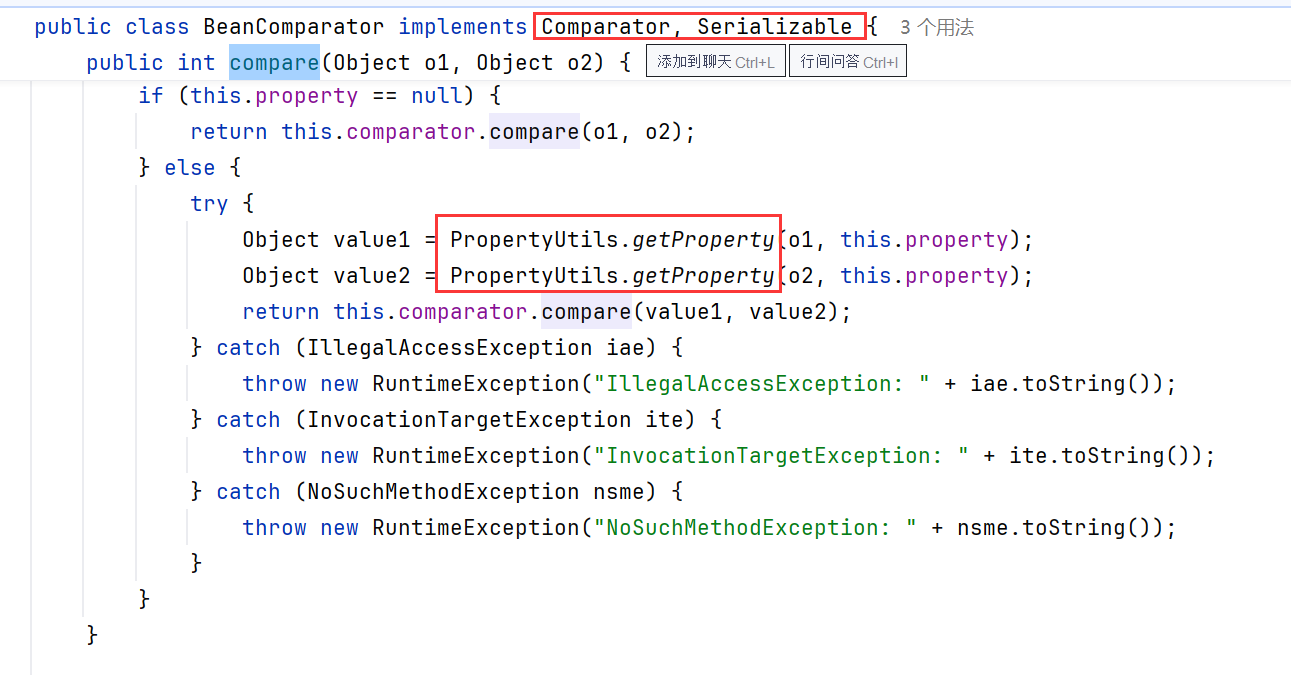This screenshot has height=675, width=1291.
Task: Click compare call taking value1 and value2
Action: 586,312
